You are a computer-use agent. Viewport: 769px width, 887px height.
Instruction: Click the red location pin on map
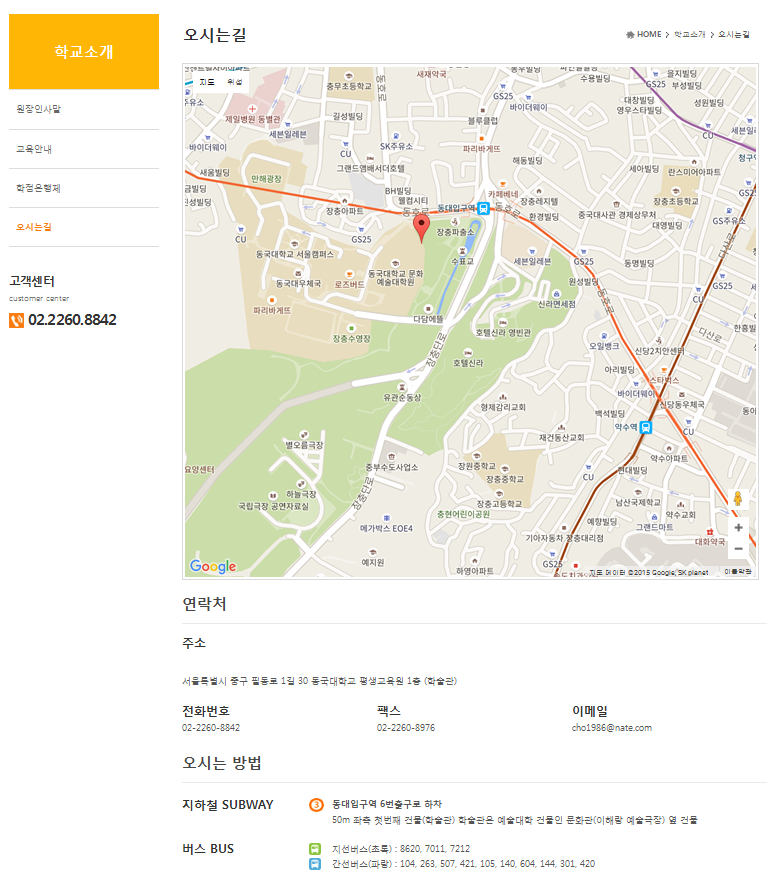point(422,227)
